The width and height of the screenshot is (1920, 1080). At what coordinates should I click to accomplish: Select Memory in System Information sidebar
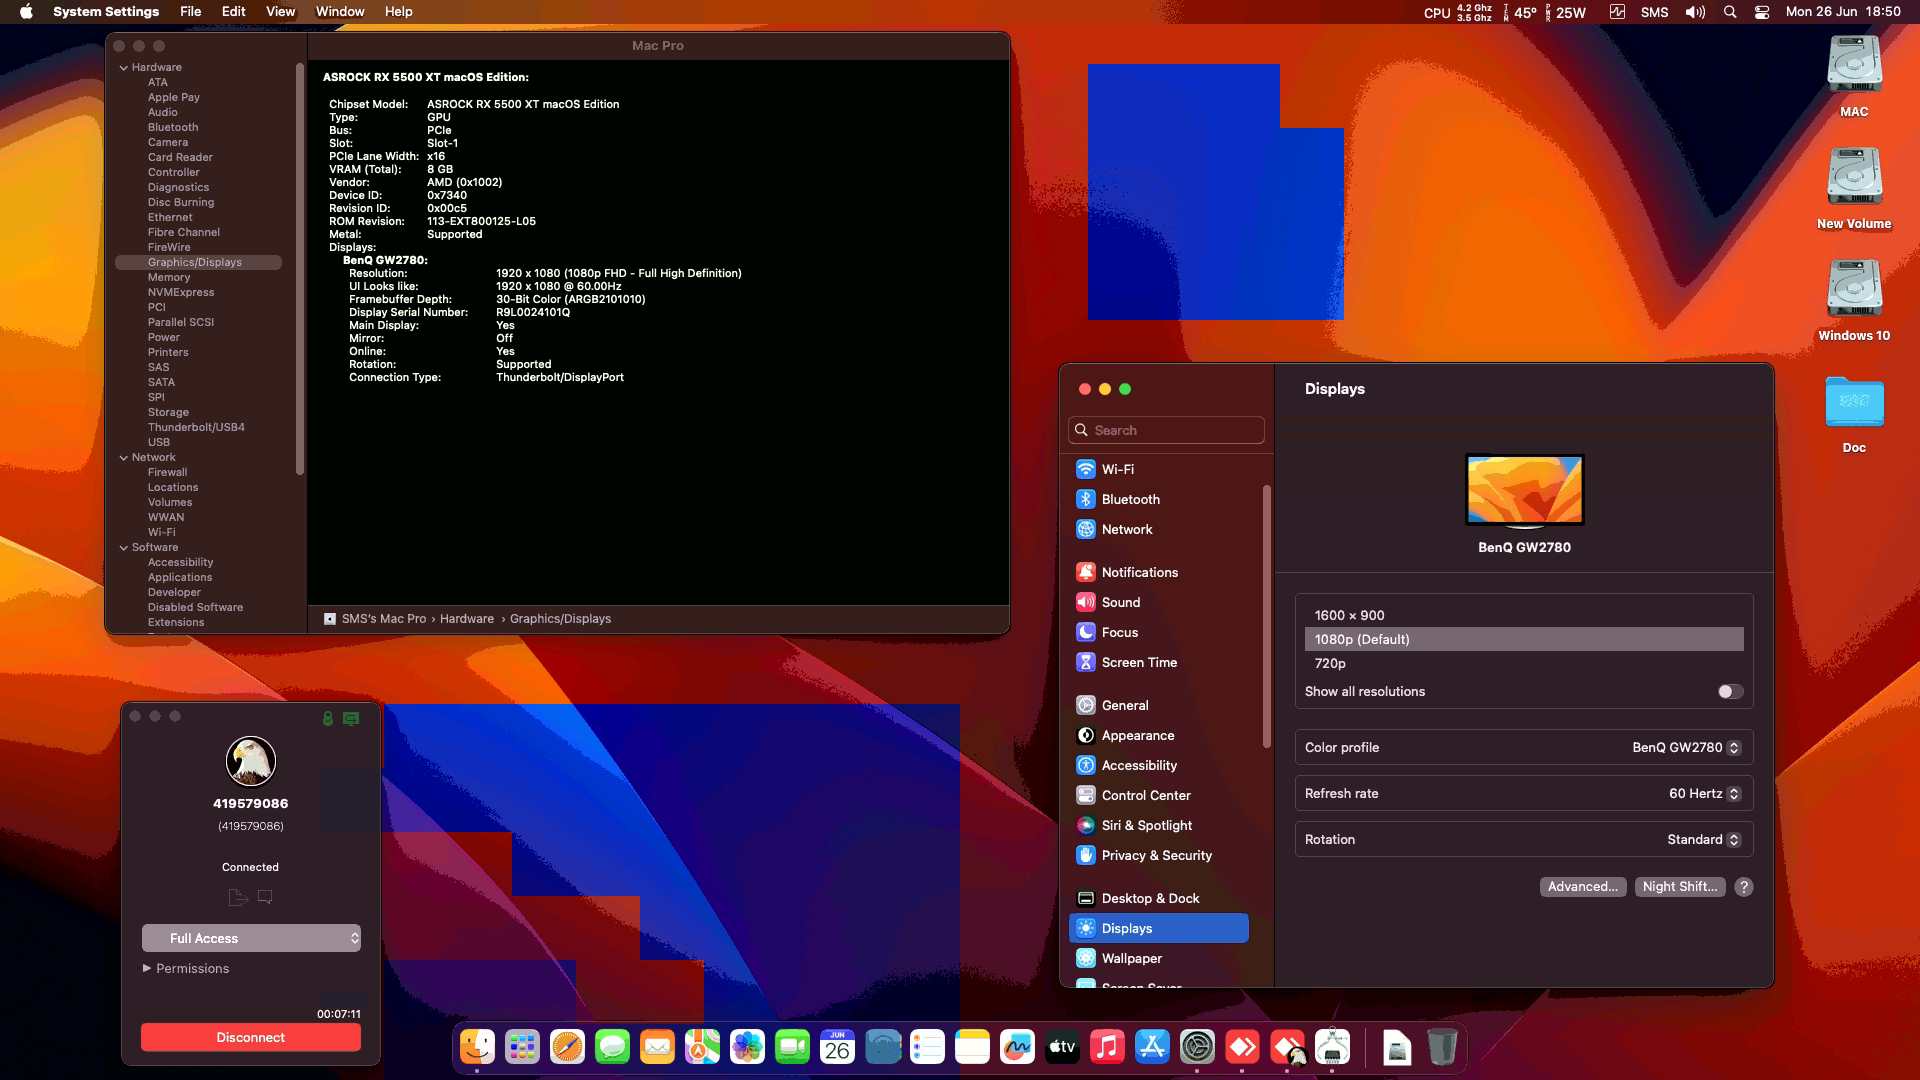pos(169,277)
